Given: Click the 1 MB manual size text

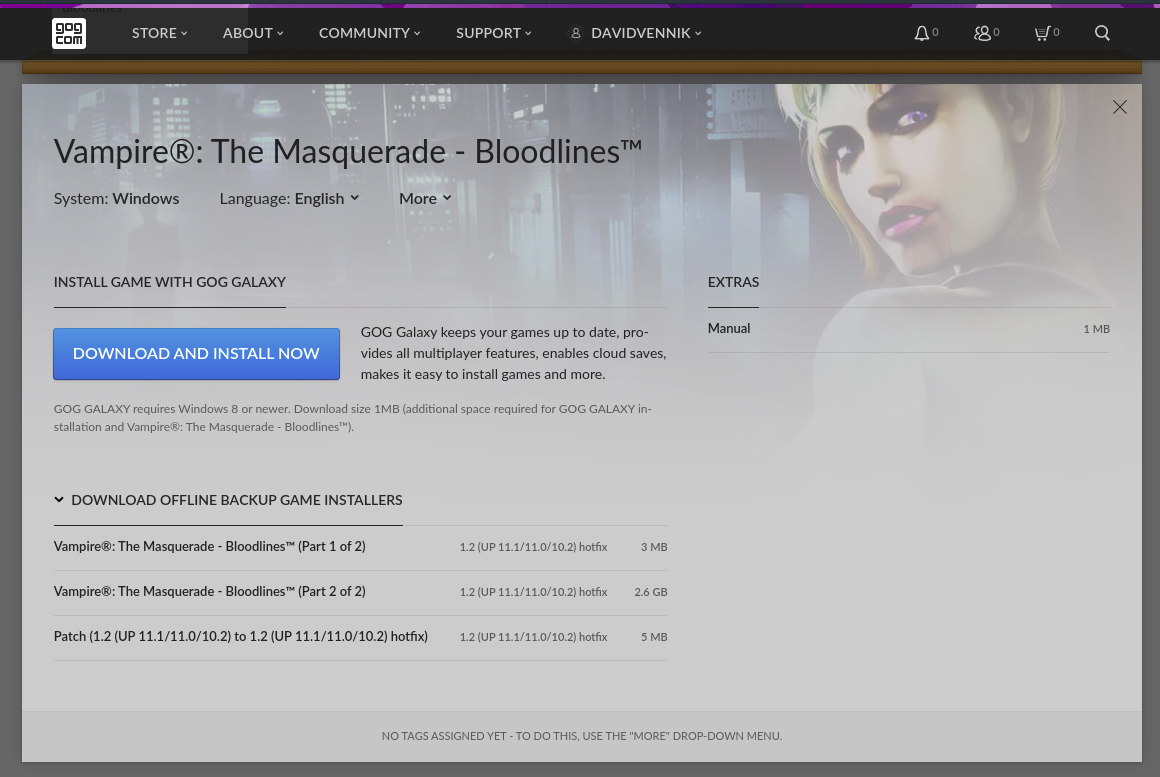Looking at the screenshot, I should pos(1096,329).
